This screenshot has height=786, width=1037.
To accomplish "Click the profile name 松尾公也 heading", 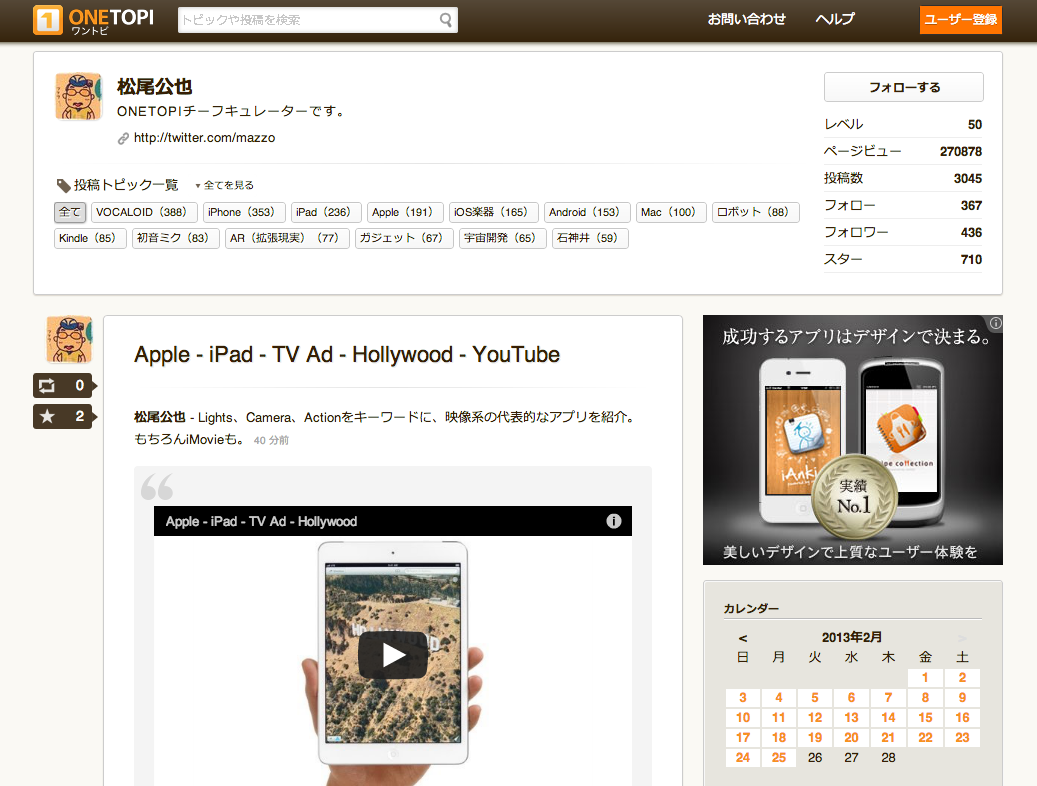I will (155, 87).
